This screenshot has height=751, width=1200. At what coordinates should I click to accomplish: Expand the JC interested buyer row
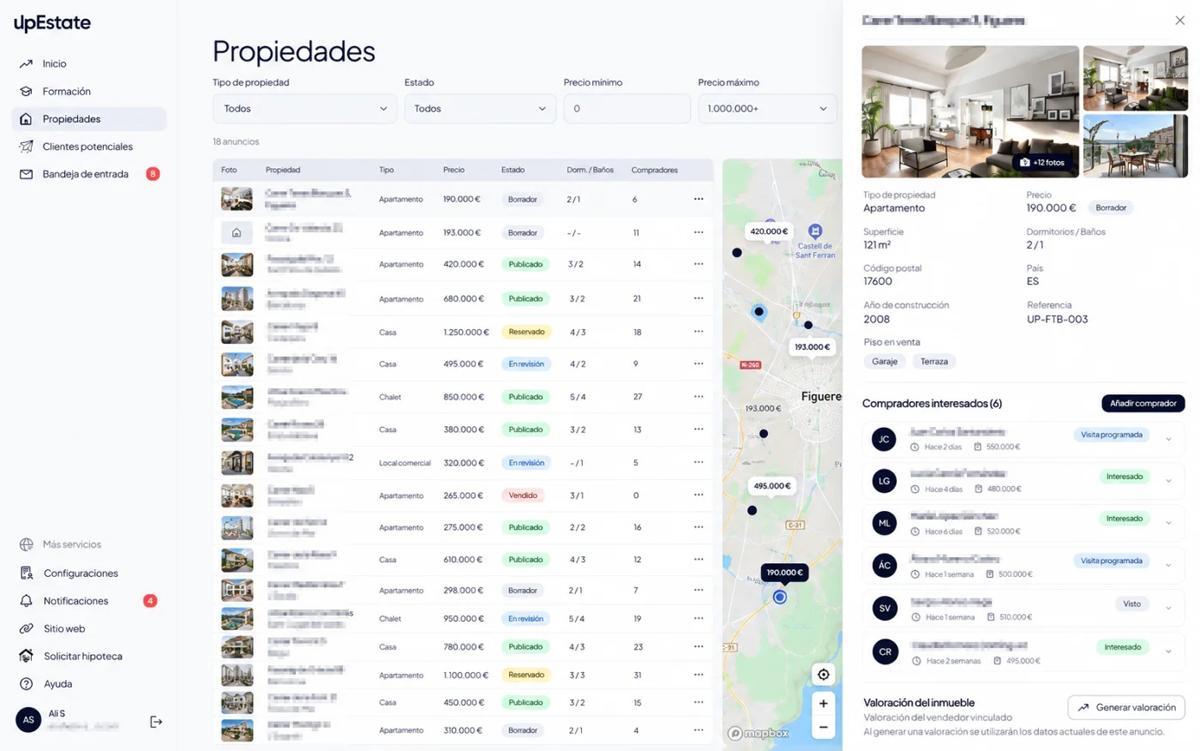1024,440
